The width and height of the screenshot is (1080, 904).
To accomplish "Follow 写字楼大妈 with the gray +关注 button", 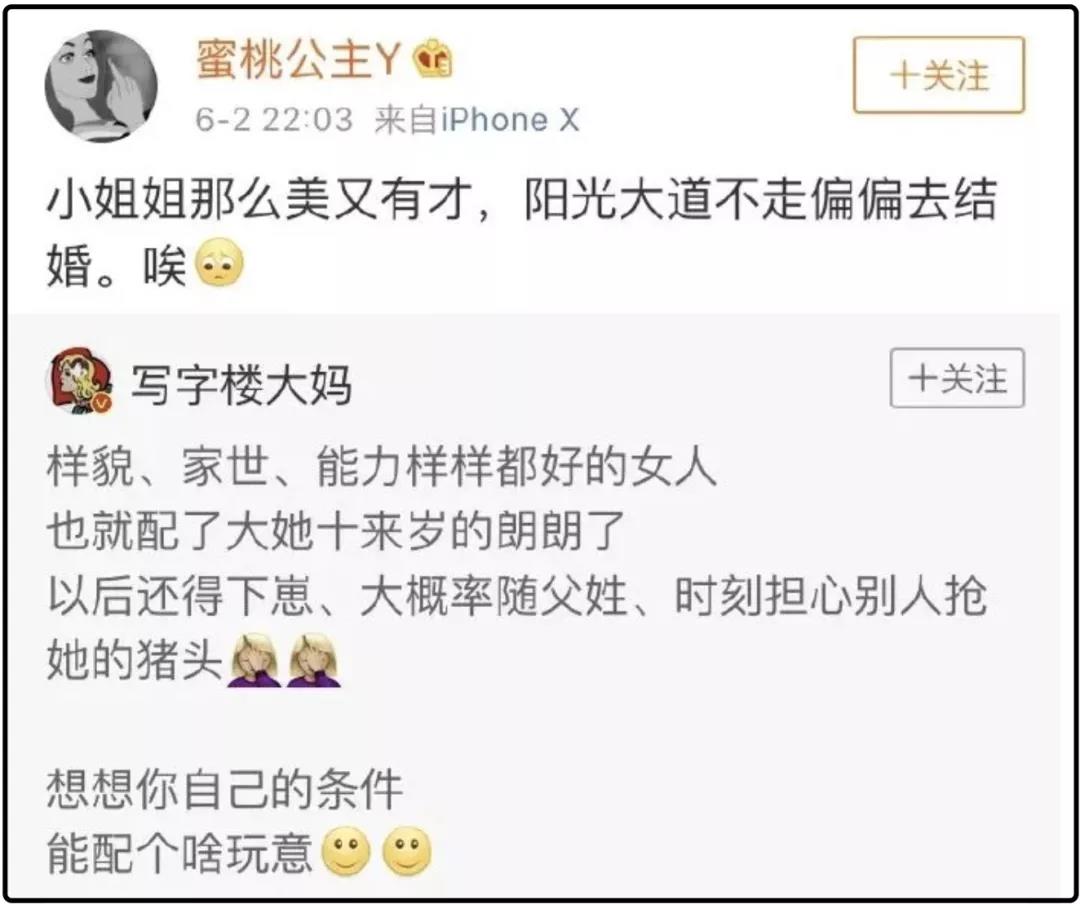I will tap(957, 378).
